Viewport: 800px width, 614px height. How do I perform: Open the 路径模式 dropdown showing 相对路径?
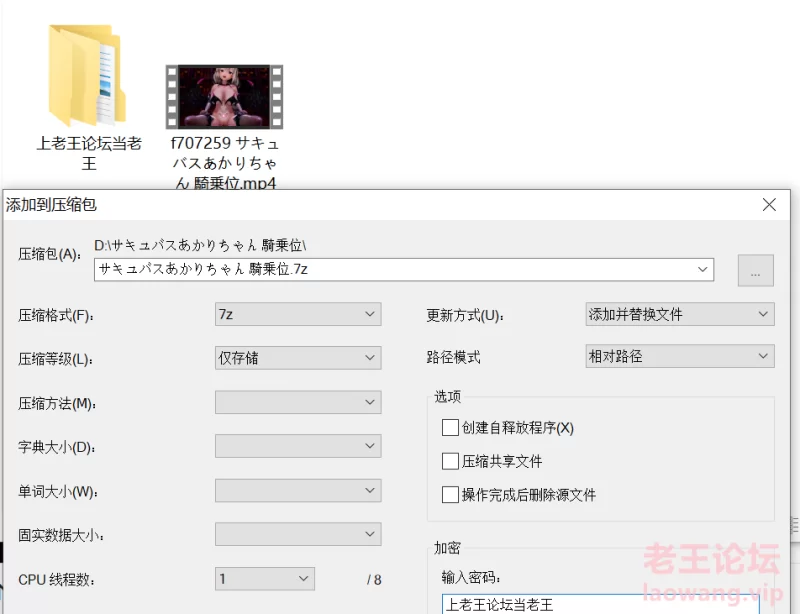[x=680, y=356]
